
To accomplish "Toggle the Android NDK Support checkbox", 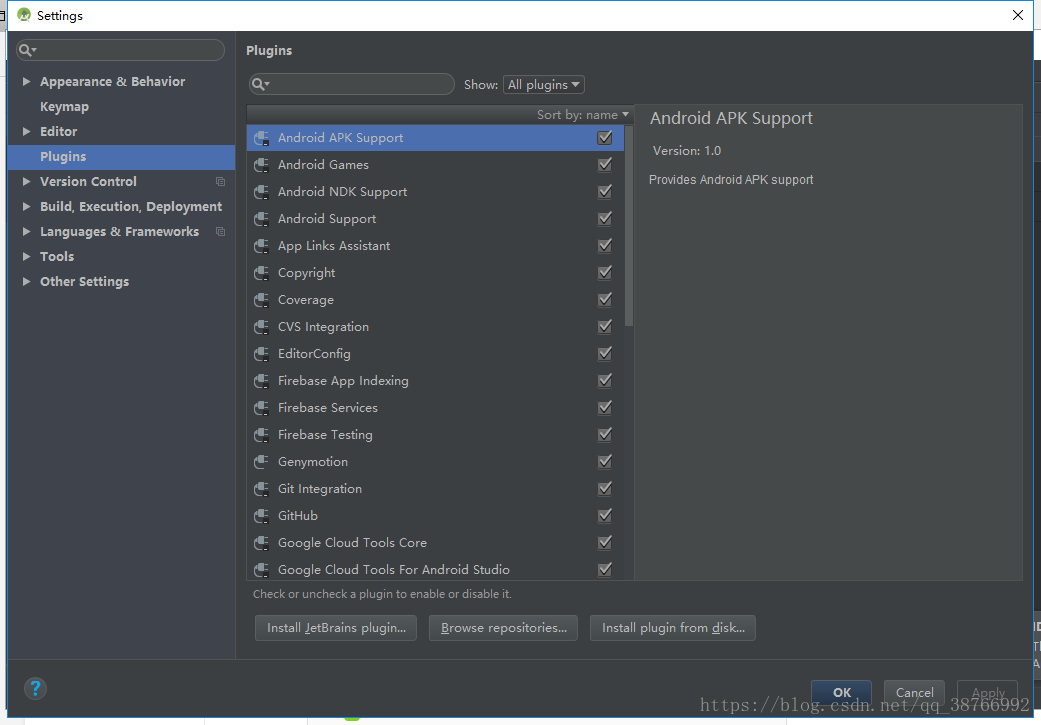I will point(605,191).
